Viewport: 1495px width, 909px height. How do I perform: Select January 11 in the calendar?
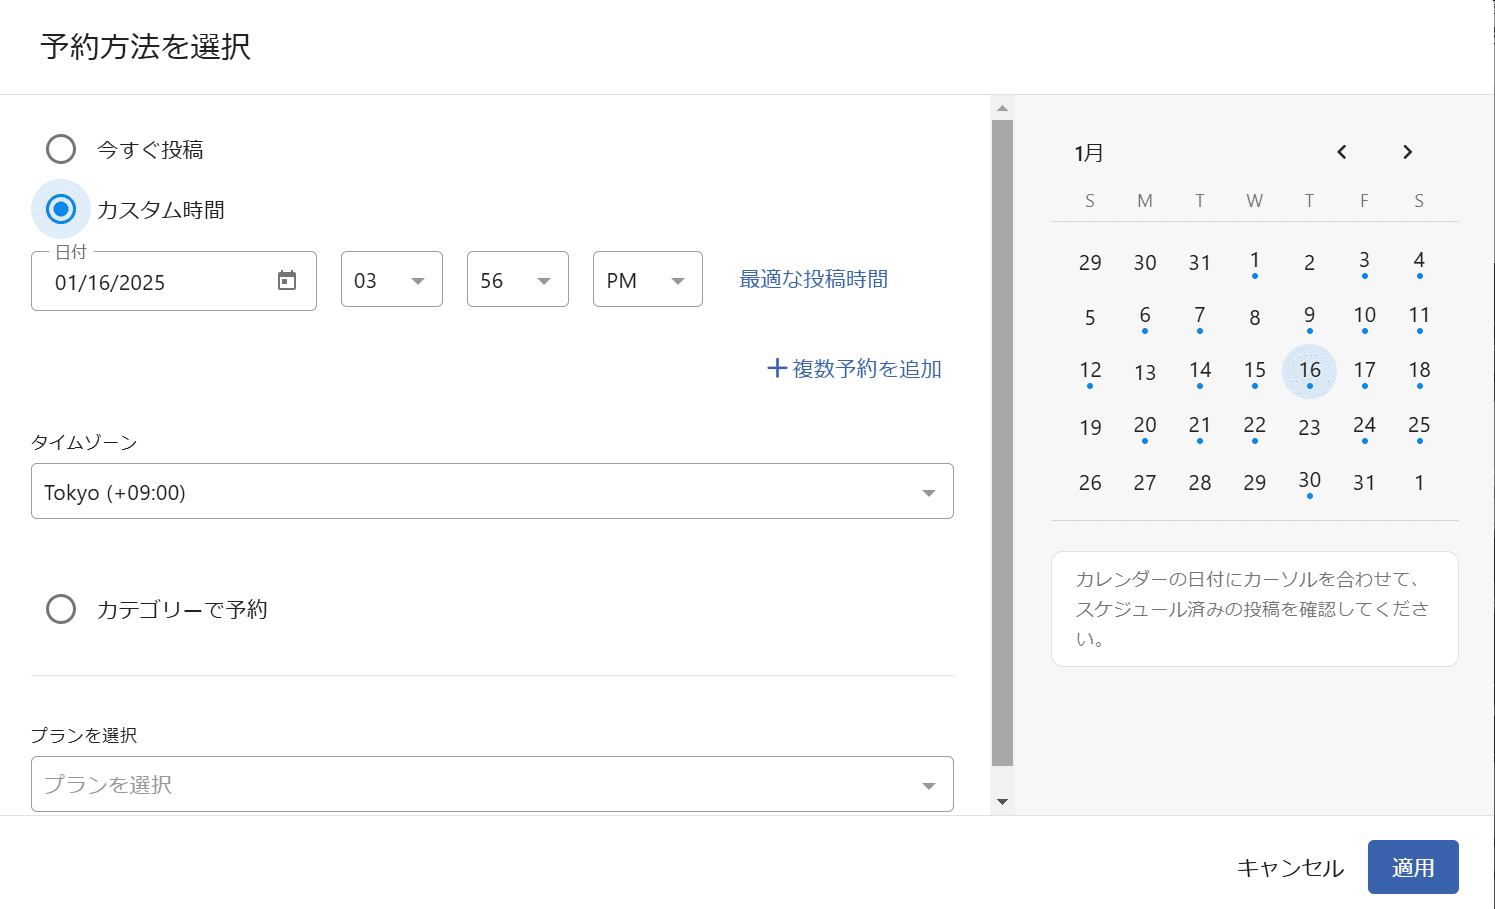1419,317
